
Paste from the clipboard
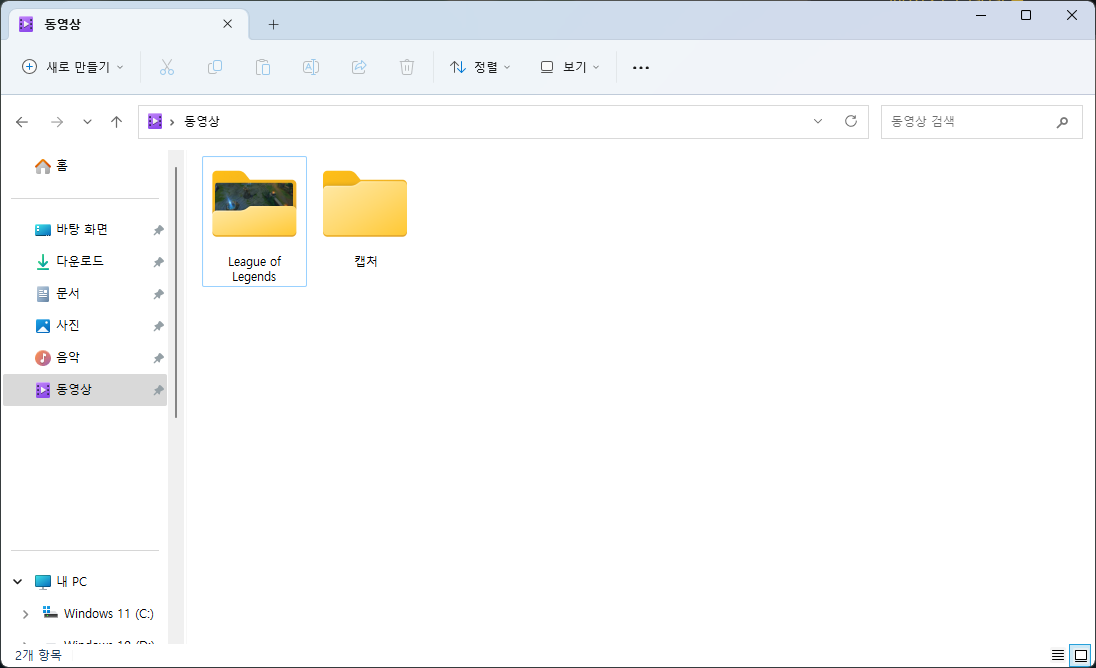click(262, 67)
